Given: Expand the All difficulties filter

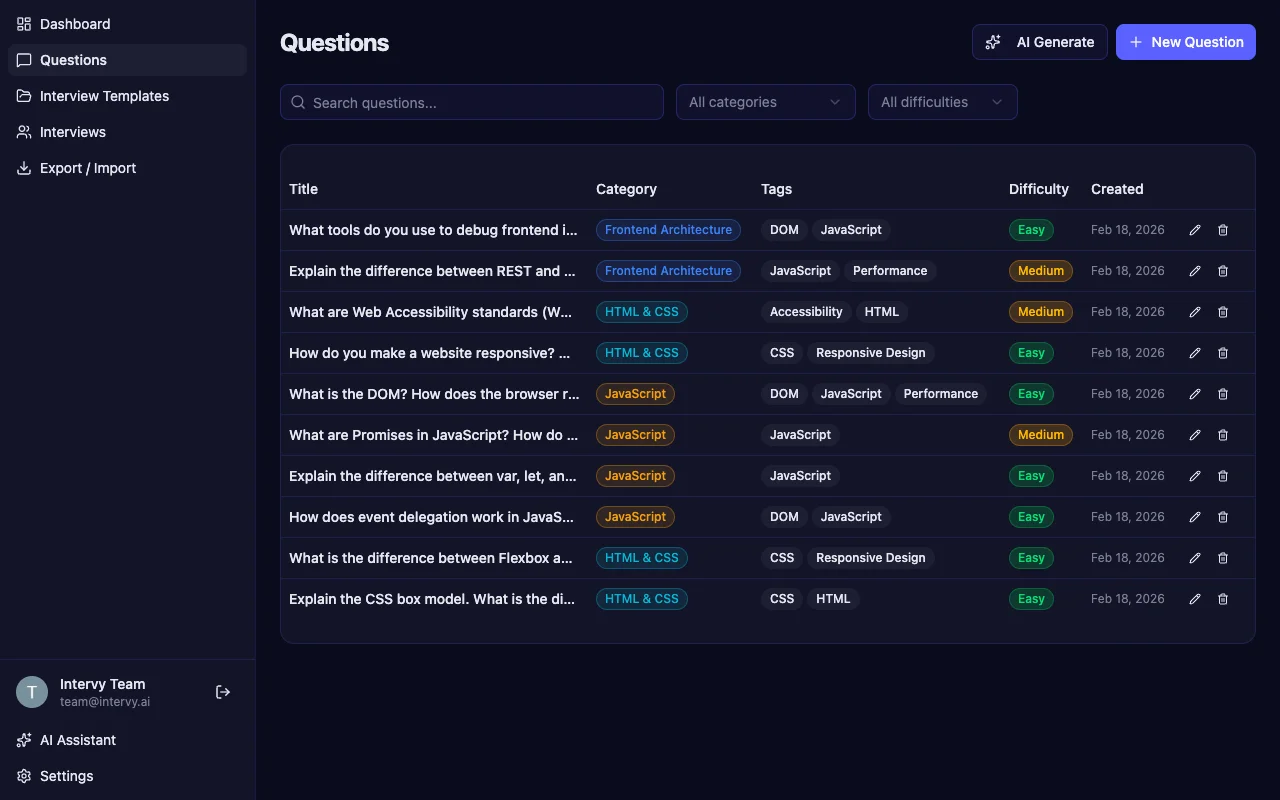Looking at the screenshot, I should 941,102.
